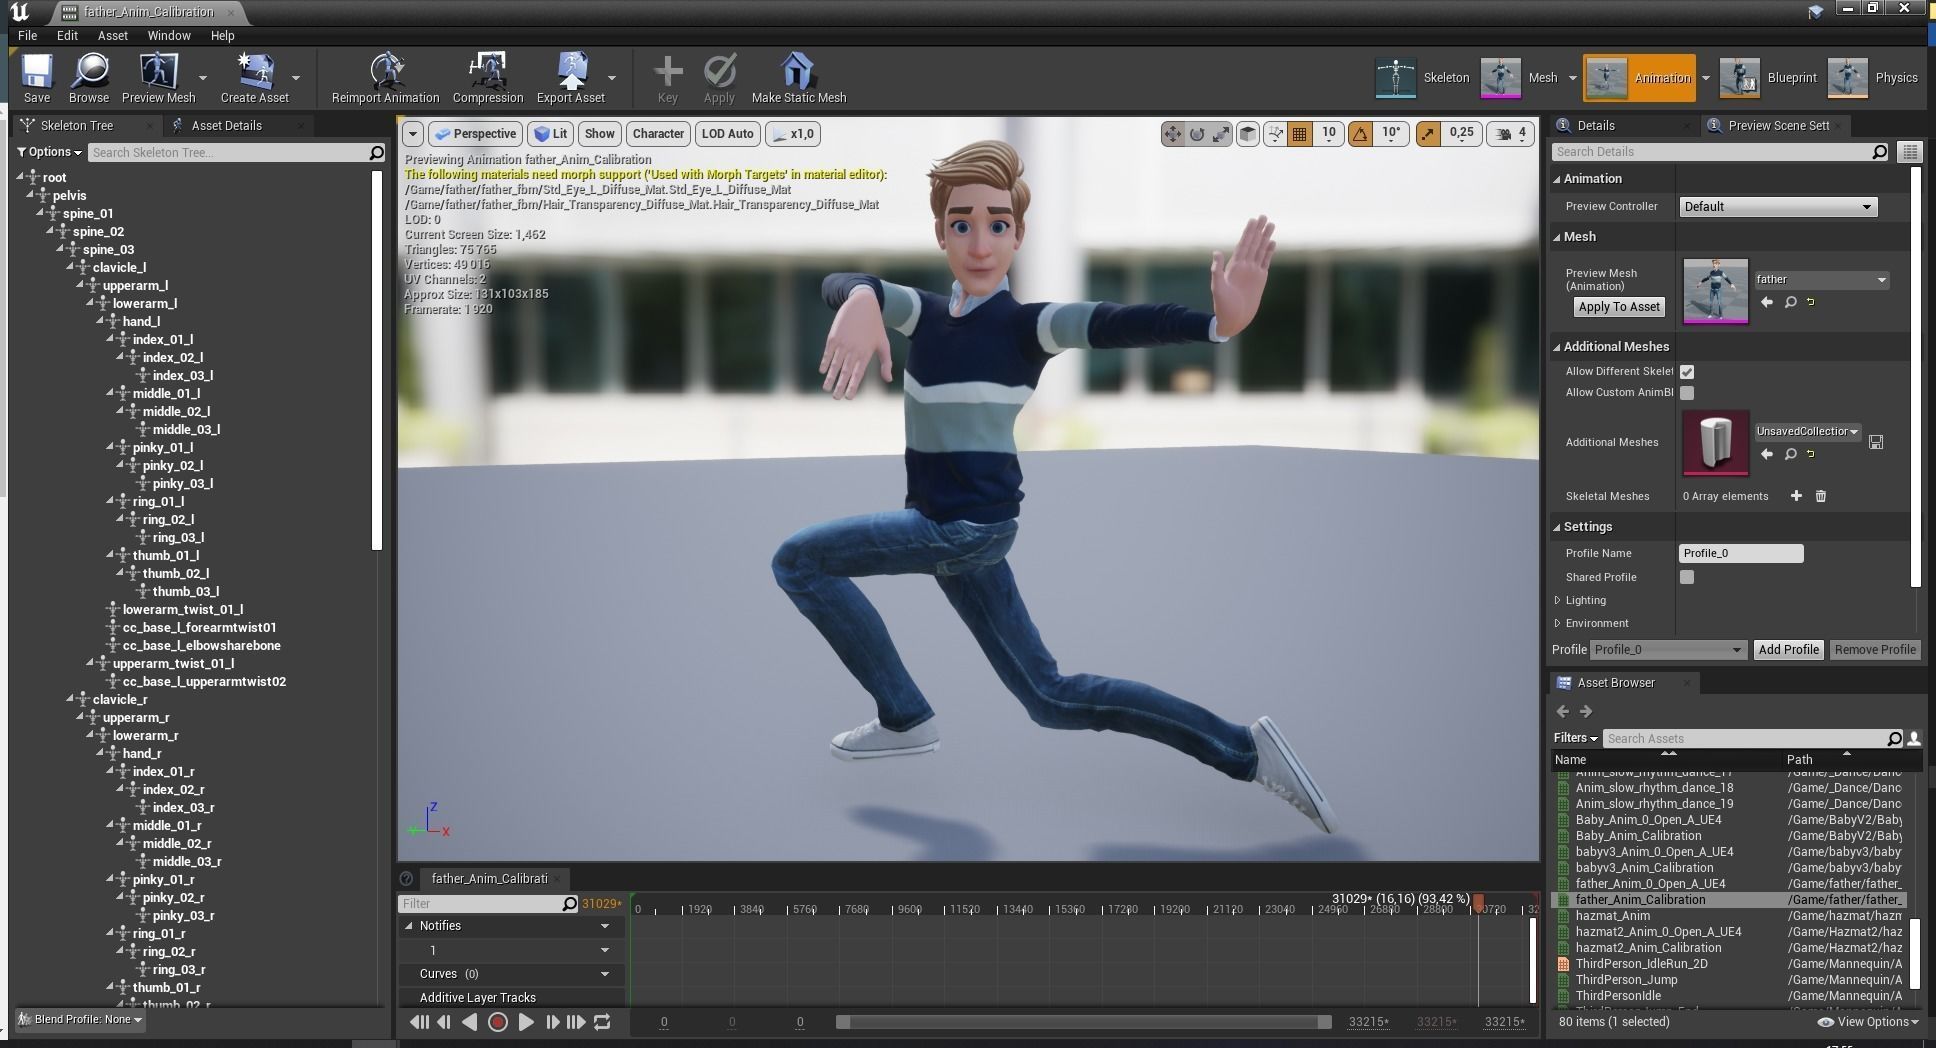1936x1048 pixels.
Task: Click the Add Profile button
Action: (1788, 649)
